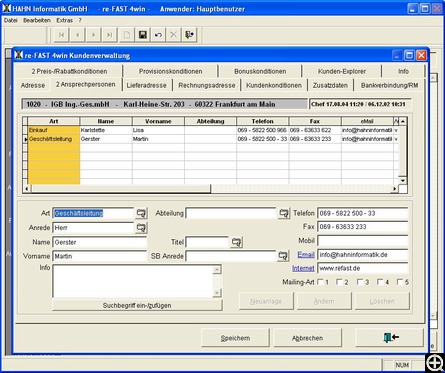
Task: Click the undo arrow toolbar icon
Action: 158,35
